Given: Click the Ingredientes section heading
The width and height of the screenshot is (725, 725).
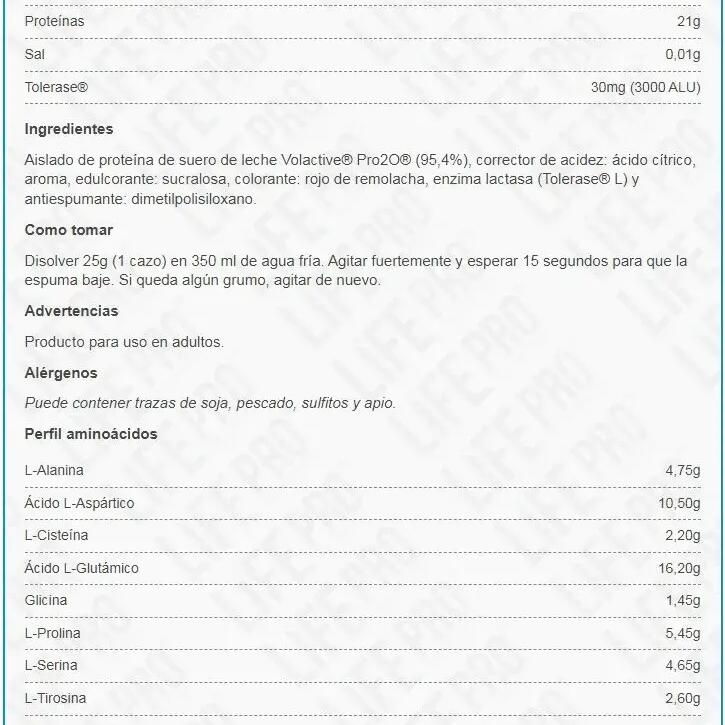Looking at the screenshot, I should 68,129.
